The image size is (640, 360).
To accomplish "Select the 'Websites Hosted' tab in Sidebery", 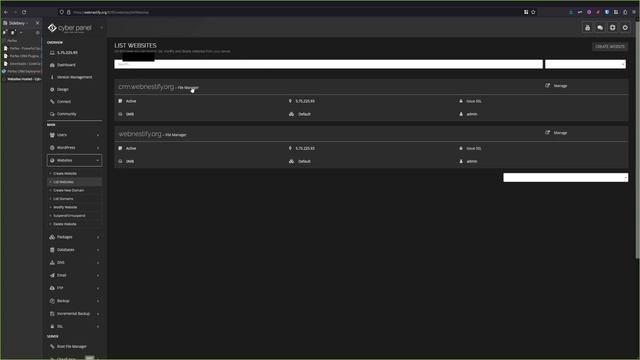I will pos(22,79).
